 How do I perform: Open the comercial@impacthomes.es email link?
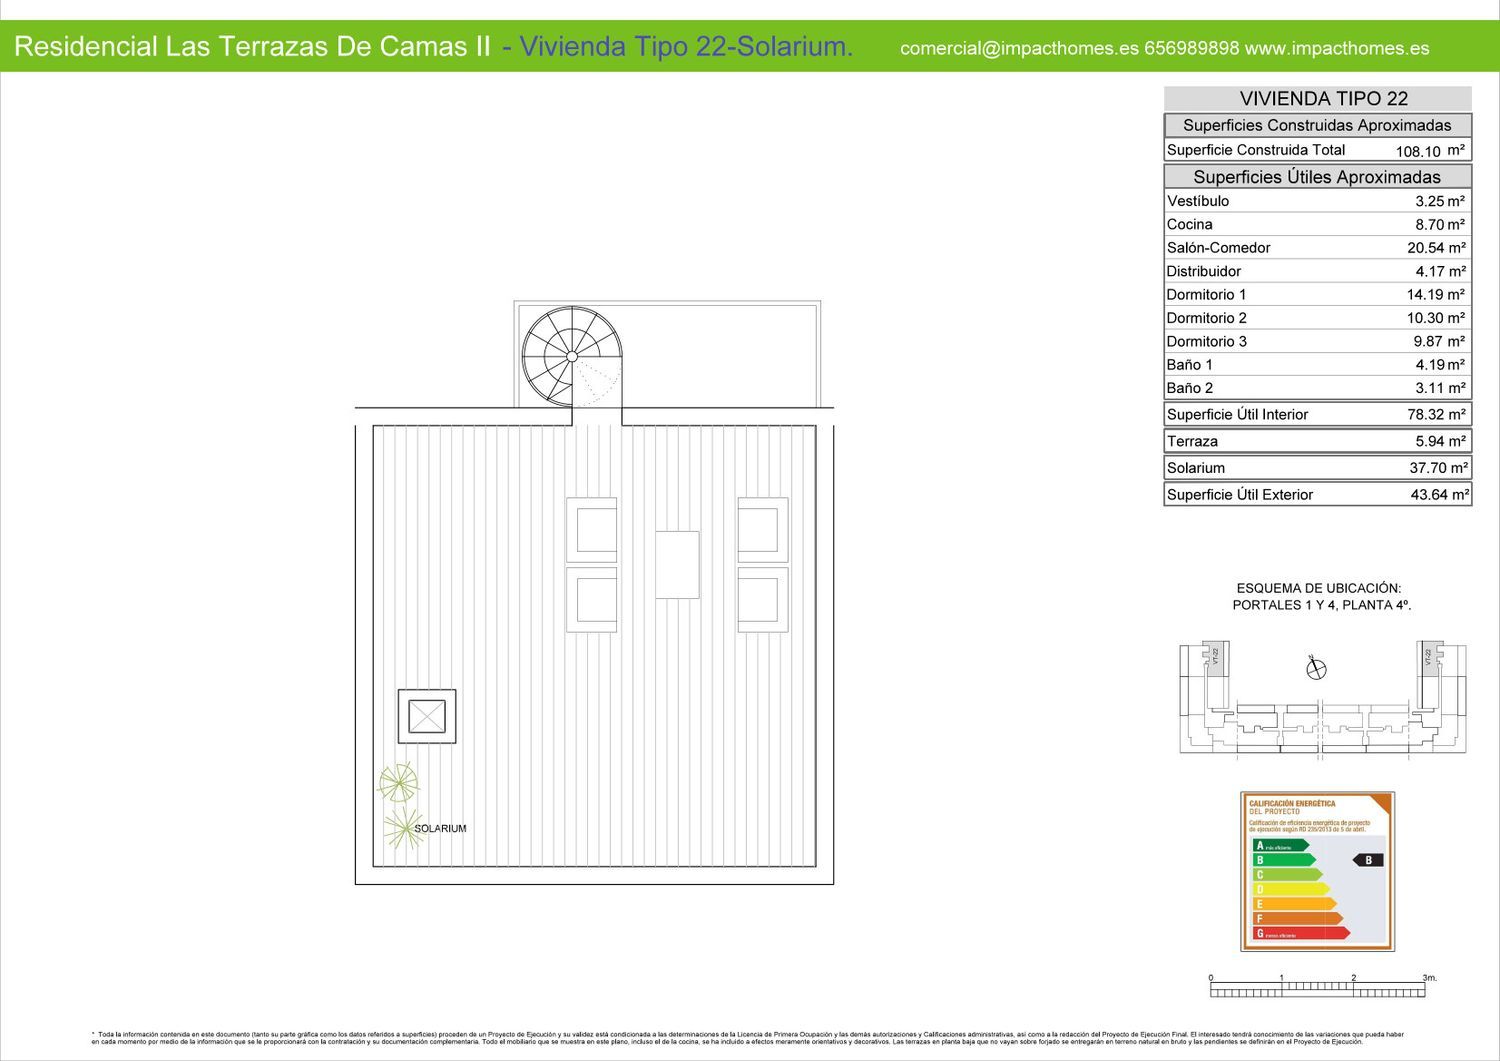[x=1018, y=48]
